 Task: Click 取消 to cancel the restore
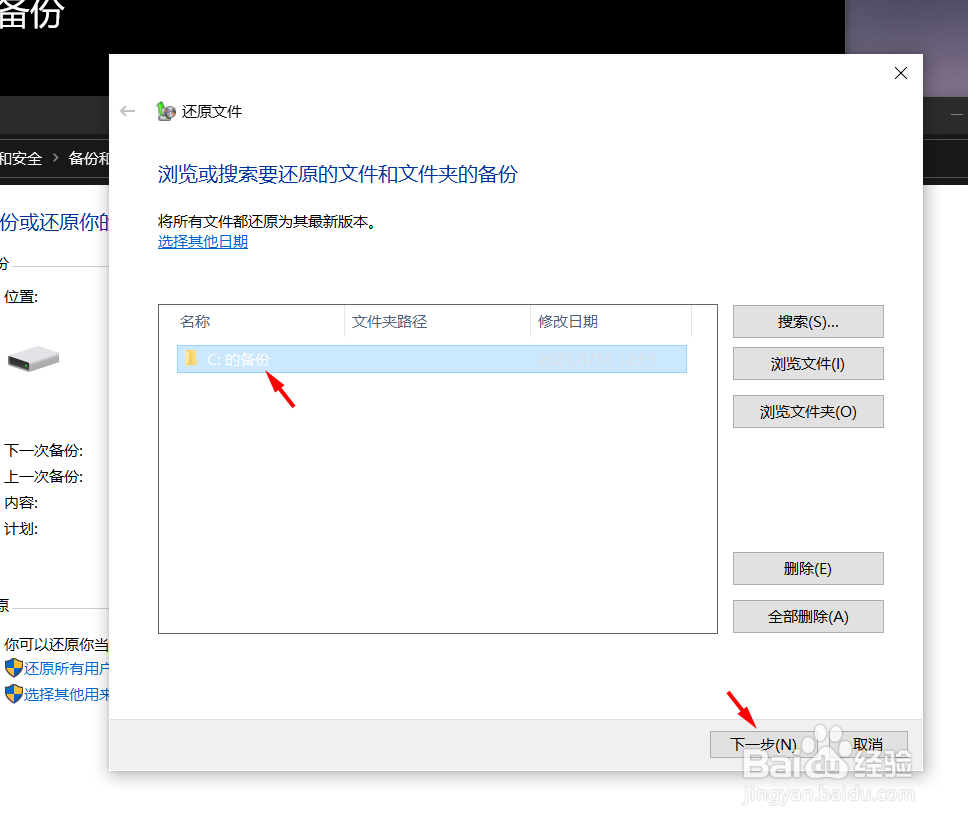(x=868, y=744)
